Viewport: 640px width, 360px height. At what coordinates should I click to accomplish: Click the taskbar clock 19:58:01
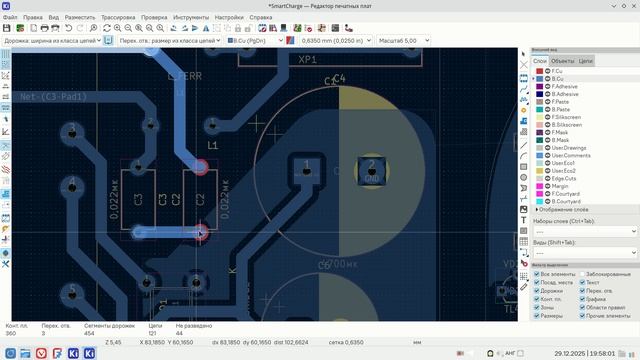584,353
